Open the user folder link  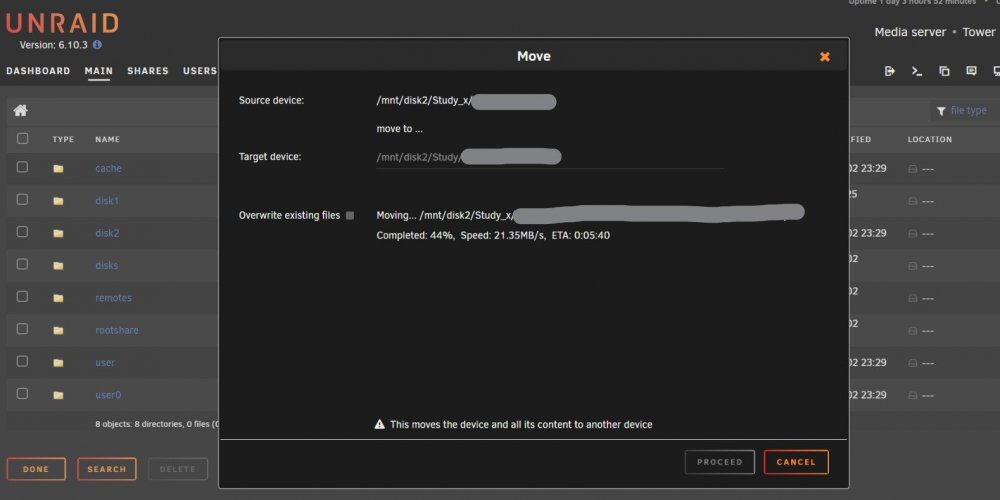[x=105, y=363]
